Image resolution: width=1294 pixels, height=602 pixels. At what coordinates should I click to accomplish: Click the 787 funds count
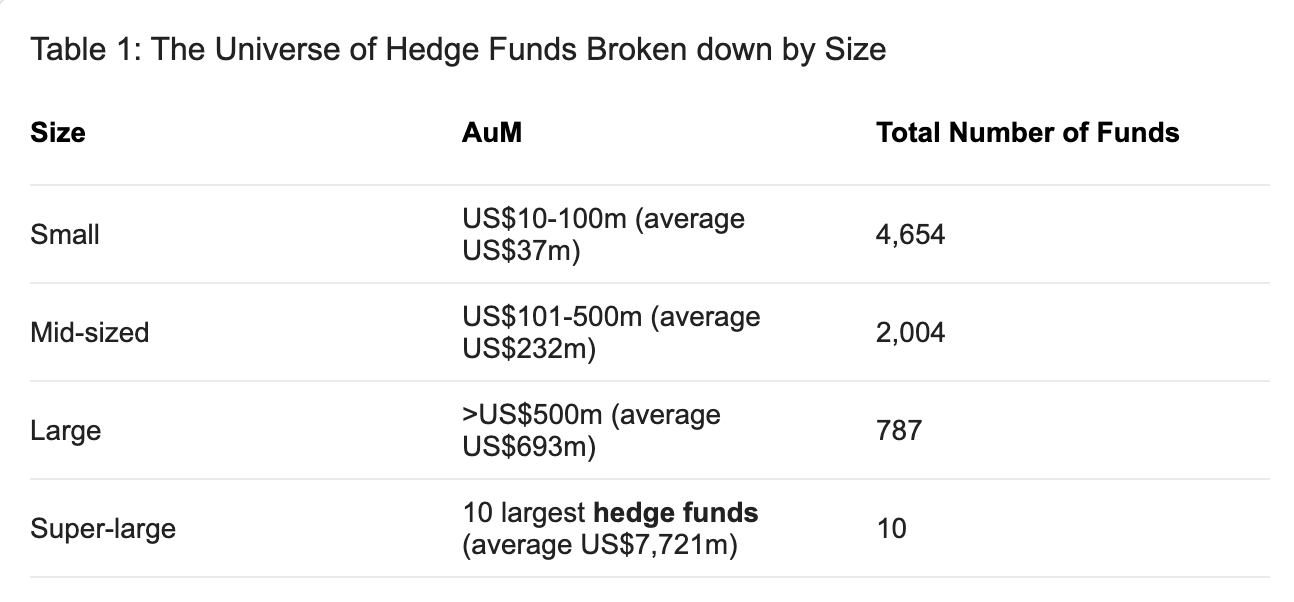click(898, 431)
